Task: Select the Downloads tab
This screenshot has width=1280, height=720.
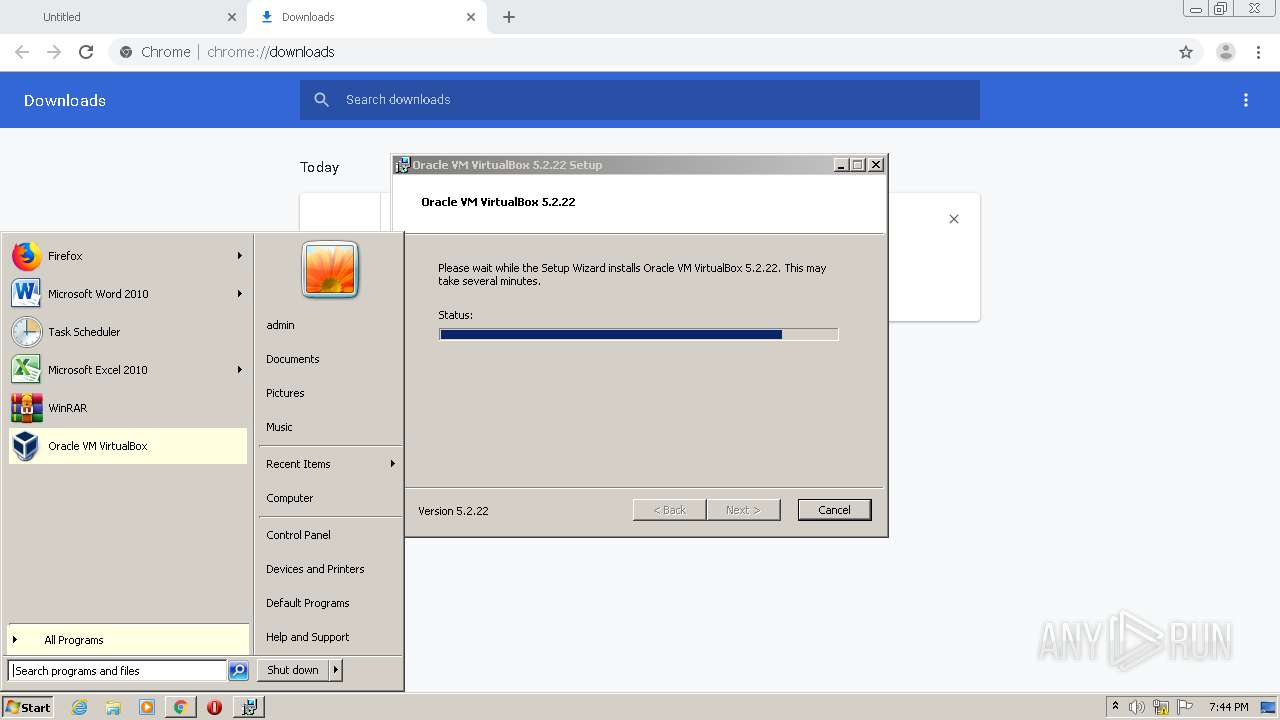Action: (x=366, y=17)
